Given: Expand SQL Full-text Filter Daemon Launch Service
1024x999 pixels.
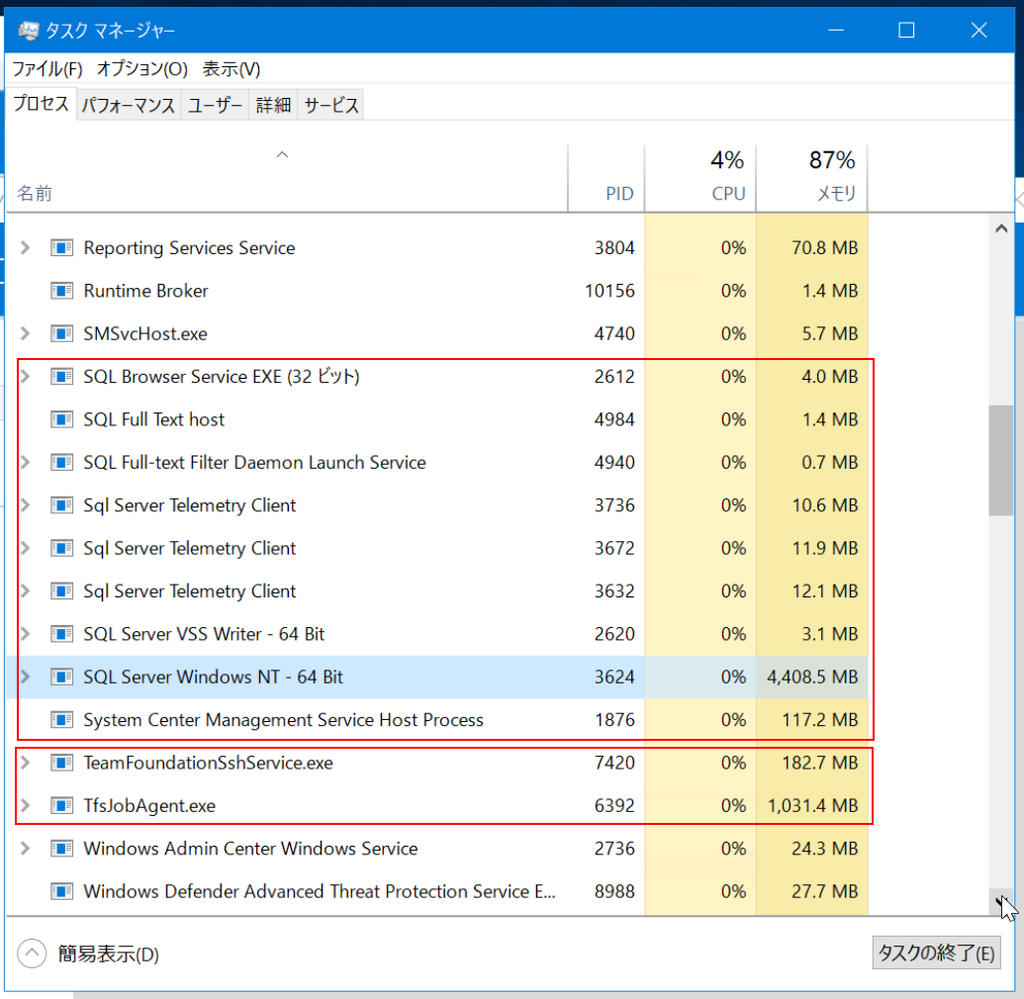Looking at the screenshot, I should point(25,463).
